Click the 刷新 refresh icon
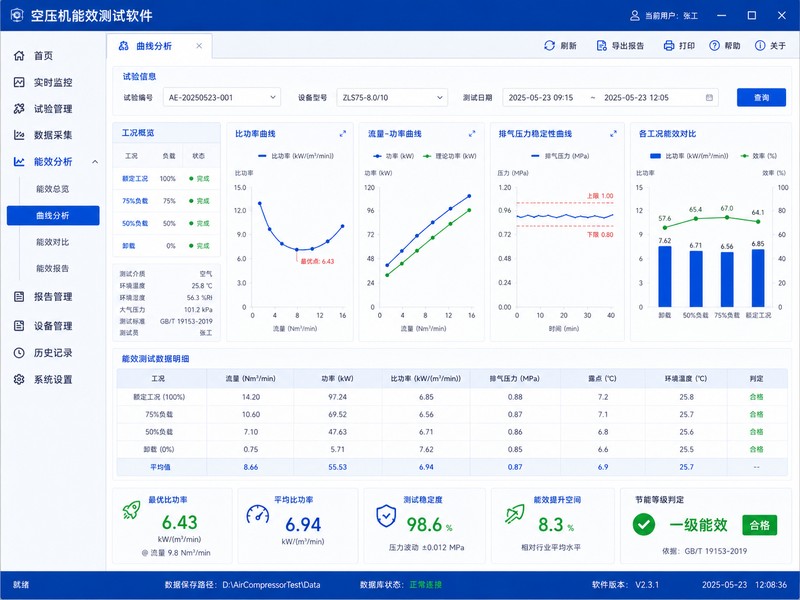The height and width of the screenshot is (600, 800). click(549, 45)
